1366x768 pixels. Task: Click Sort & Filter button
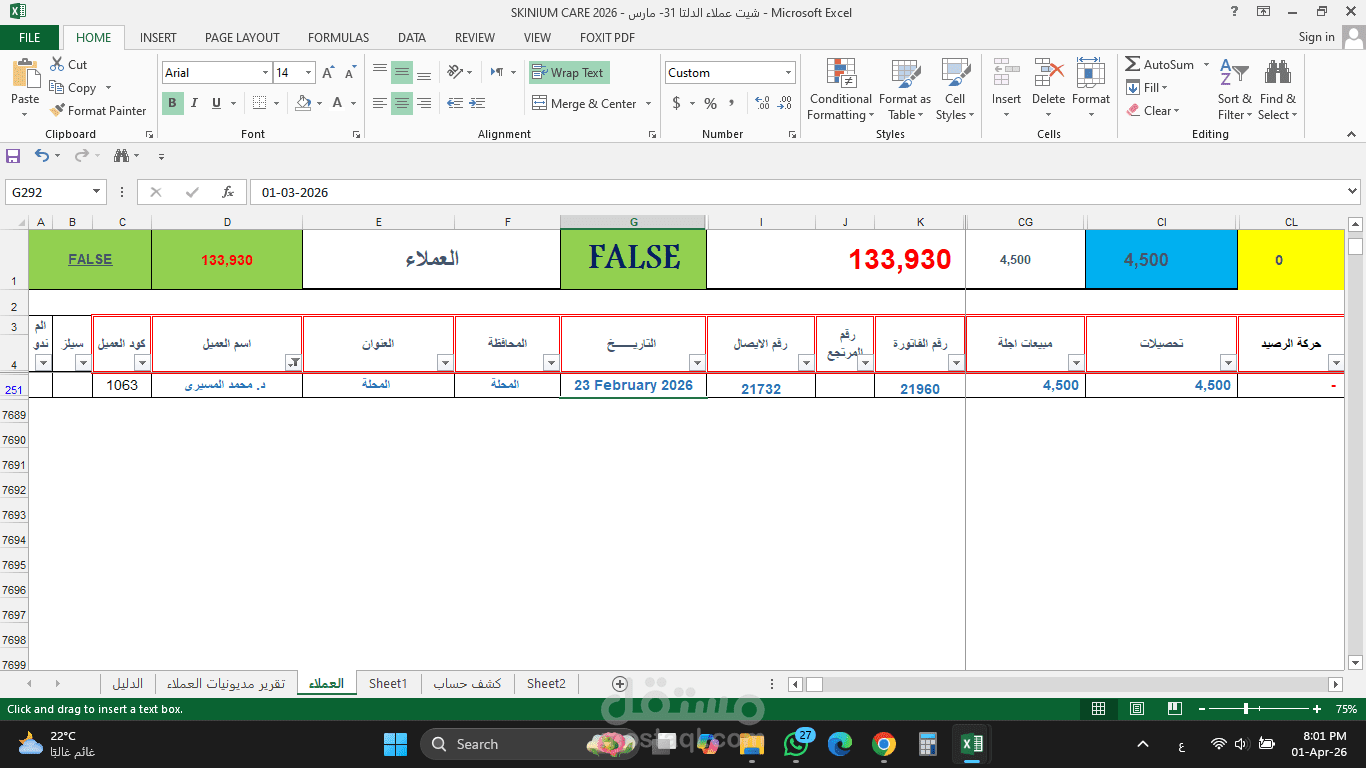coord(1235,90)
